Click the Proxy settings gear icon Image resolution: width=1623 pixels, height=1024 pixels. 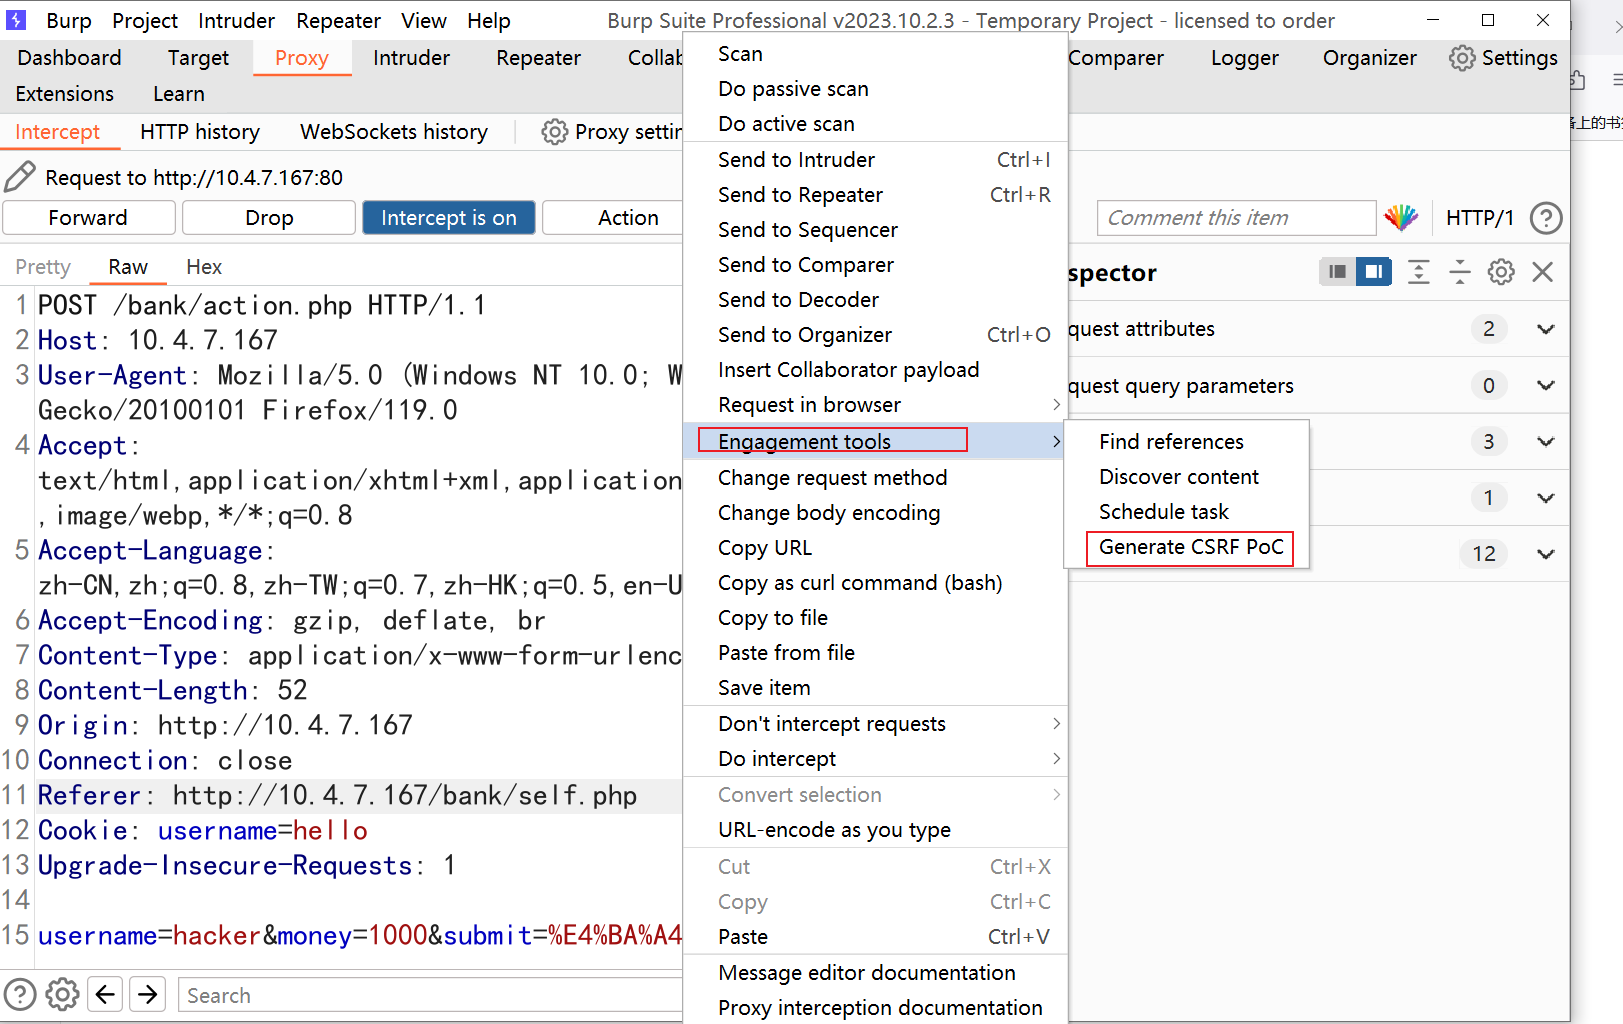[554, 132]
